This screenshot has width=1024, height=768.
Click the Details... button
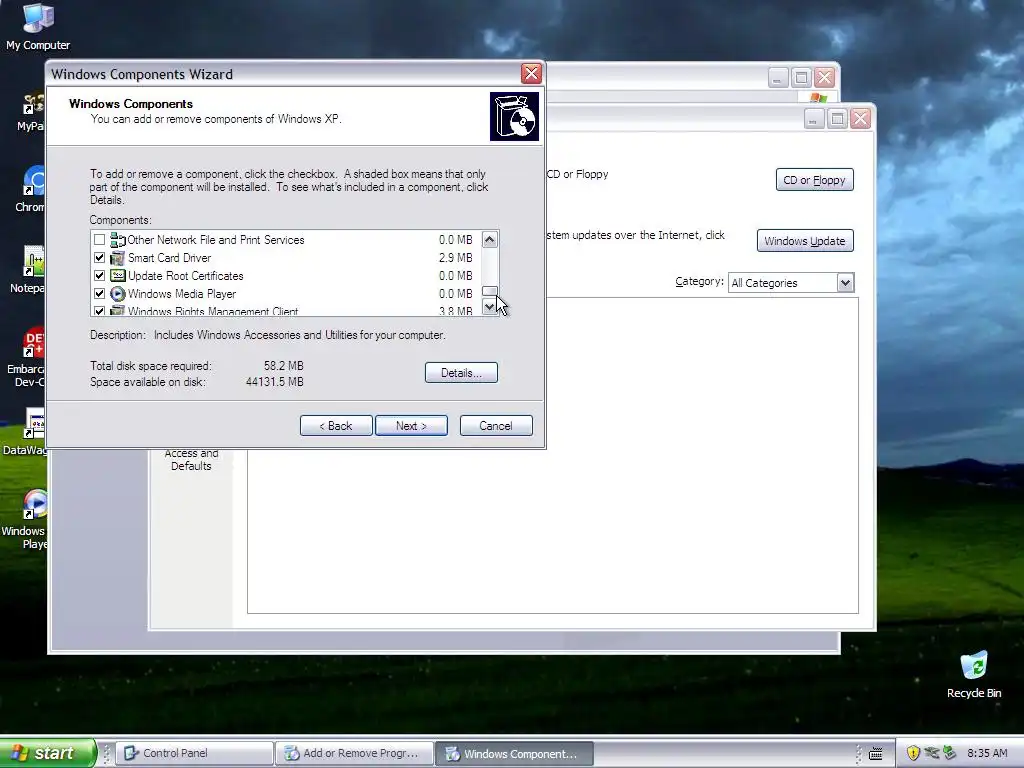[461, 373]
